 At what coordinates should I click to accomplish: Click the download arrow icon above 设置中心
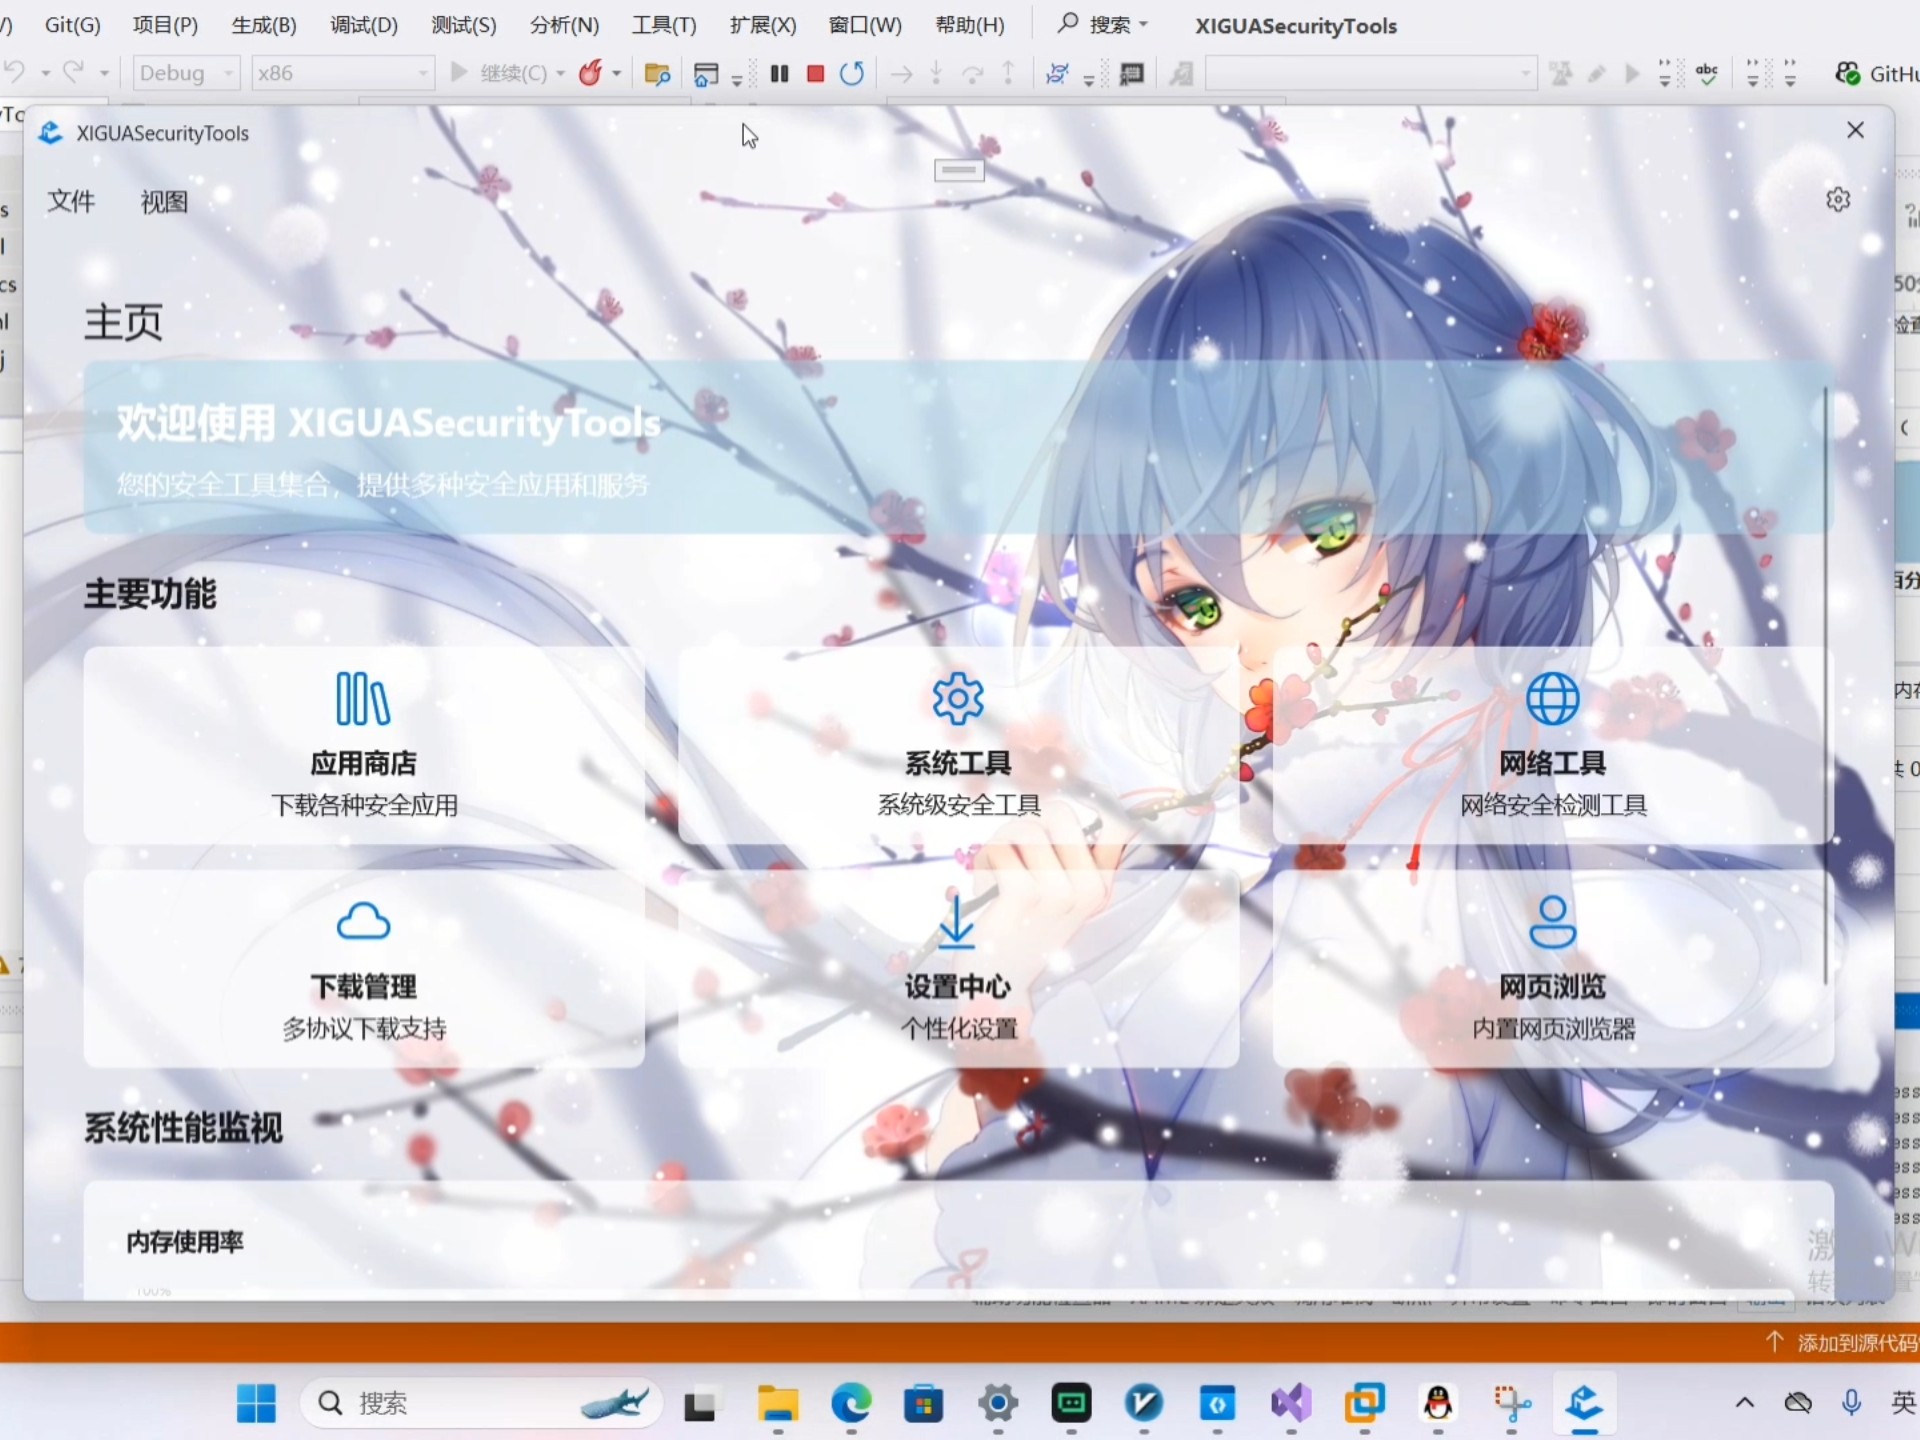tap(957, 921)
